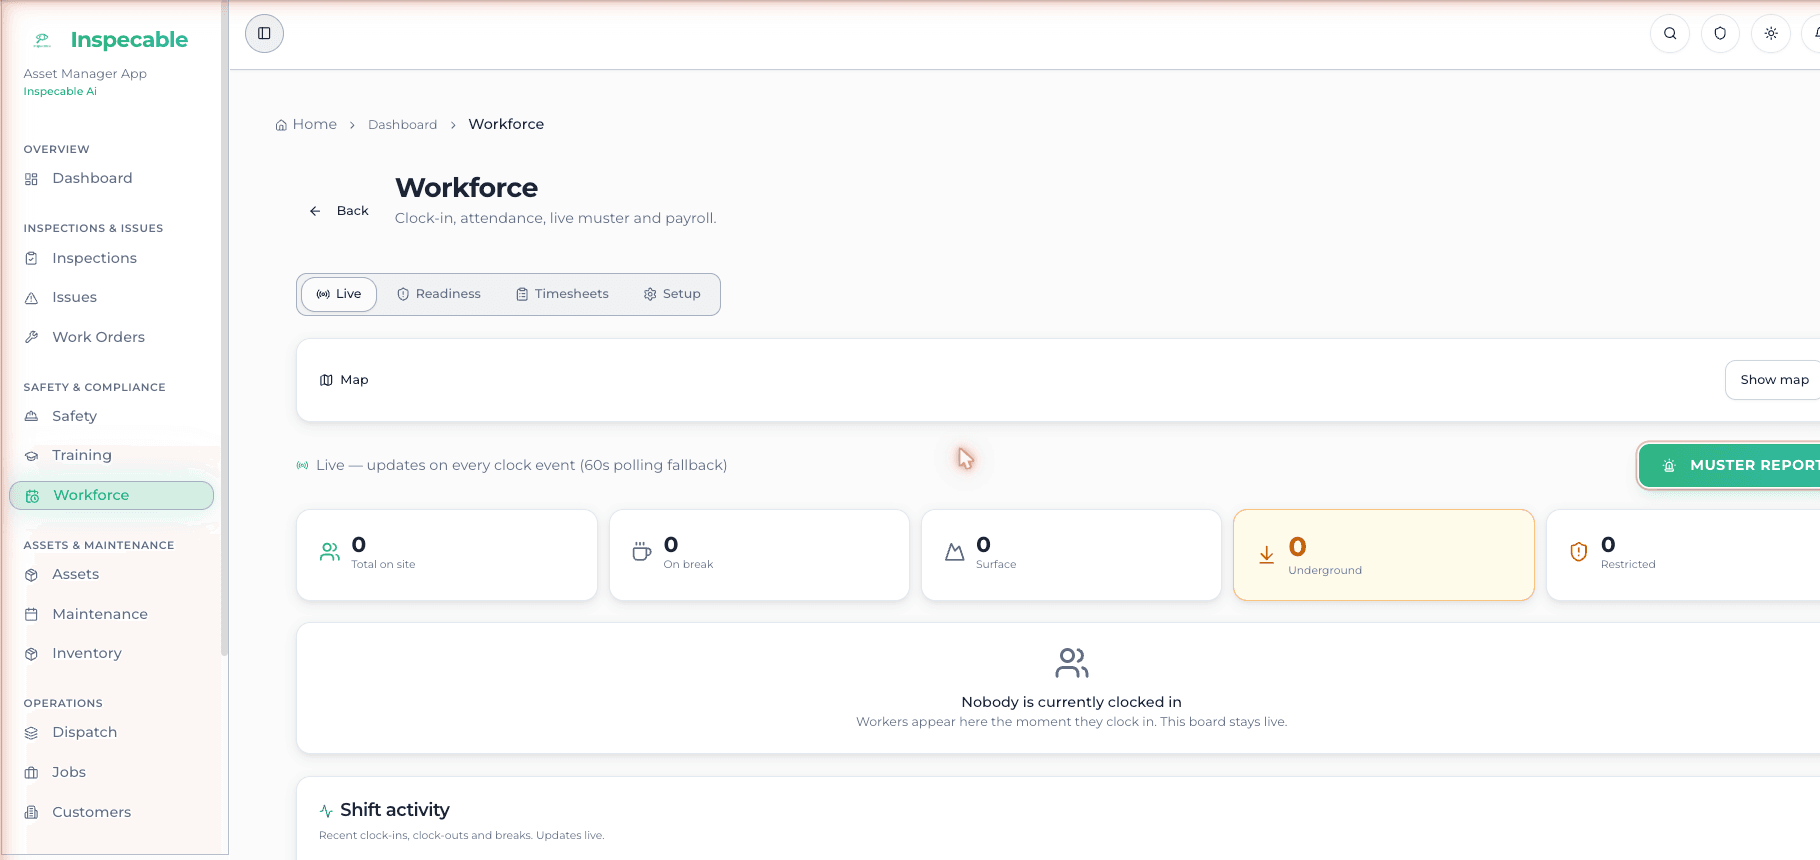Select the Total on site card

[x=447, y=555]
